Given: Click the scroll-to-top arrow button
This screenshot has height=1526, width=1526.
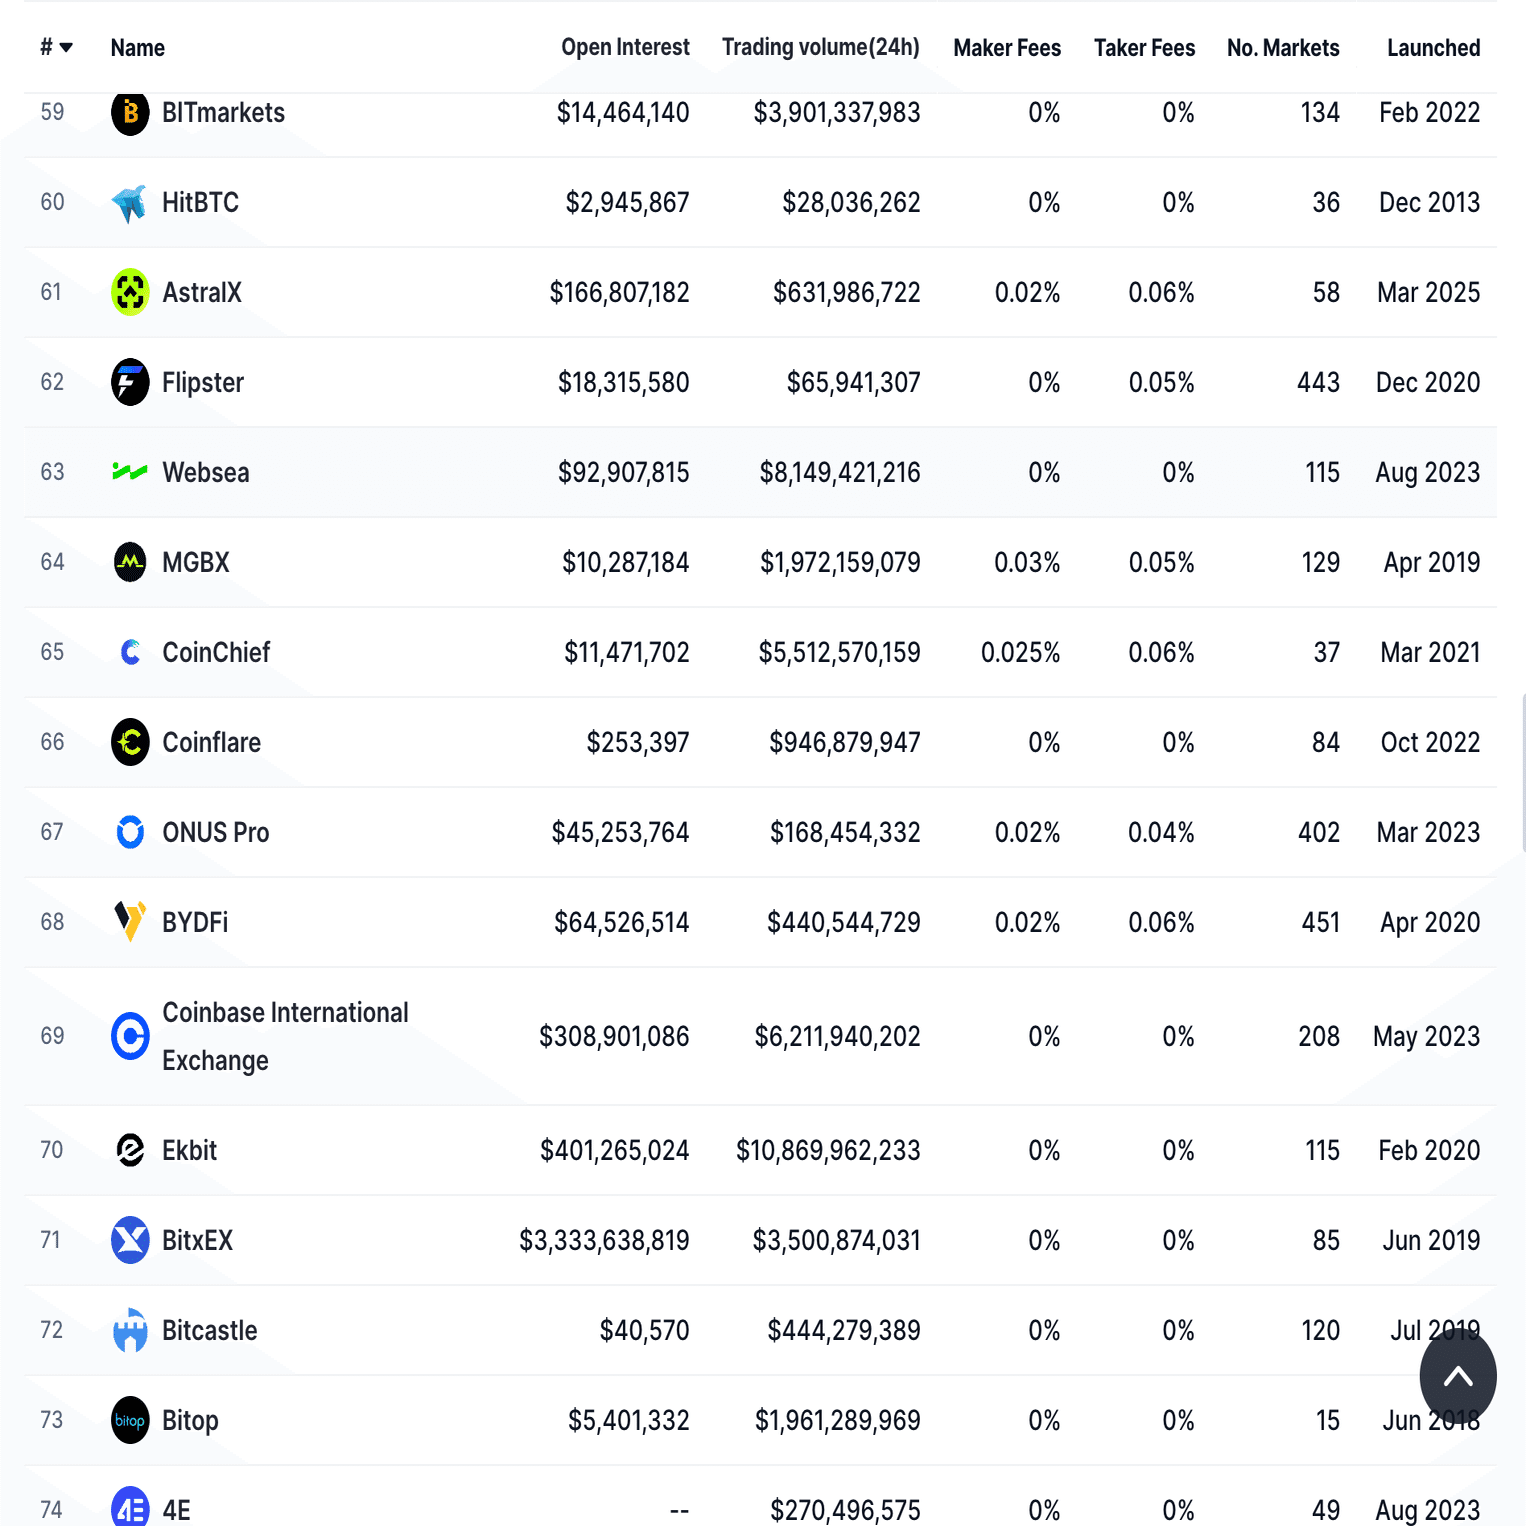Looking at the screenshot, I should [x=1458, y=1377].
